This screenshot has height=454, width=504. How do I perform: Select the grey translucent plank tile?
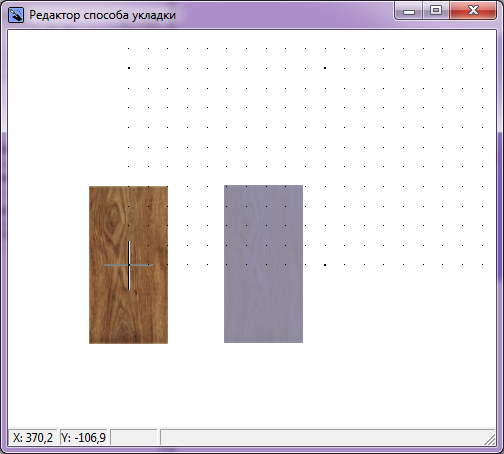(263, 264)
